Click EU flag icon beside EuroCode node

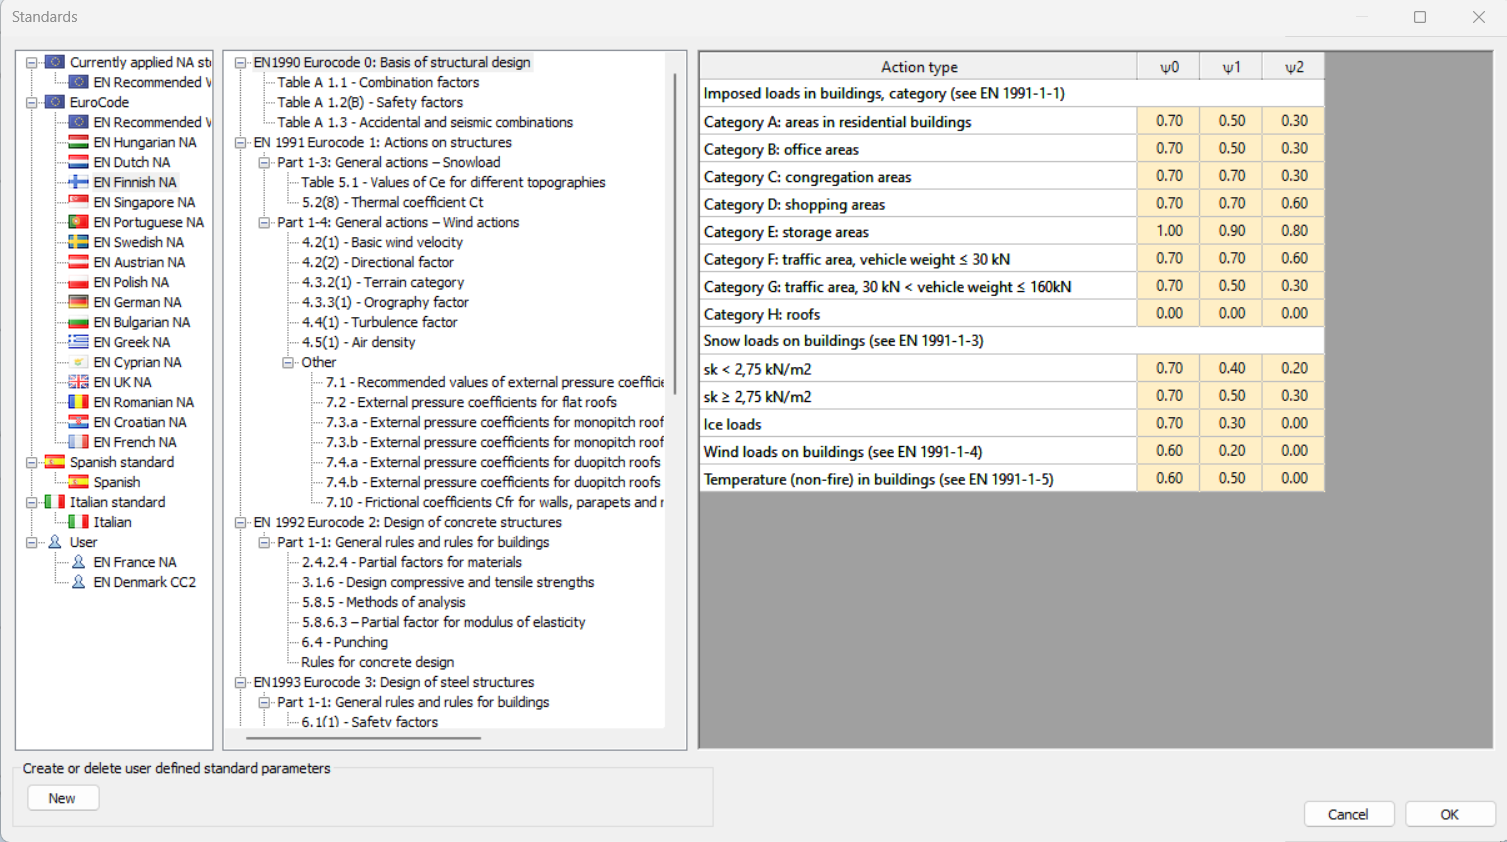[54, 102]
